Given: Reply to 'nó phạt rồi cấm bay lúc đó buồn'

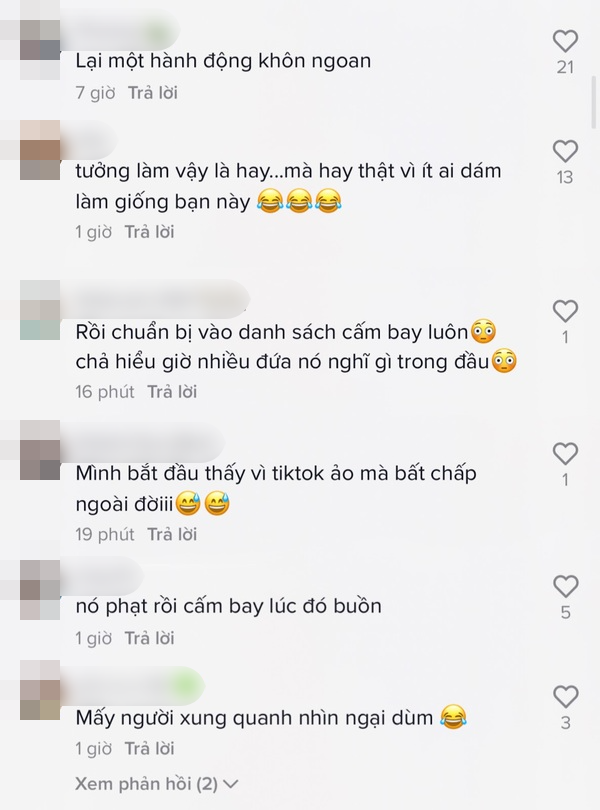Looking at the screenshot, I should [x=149, y=638].
